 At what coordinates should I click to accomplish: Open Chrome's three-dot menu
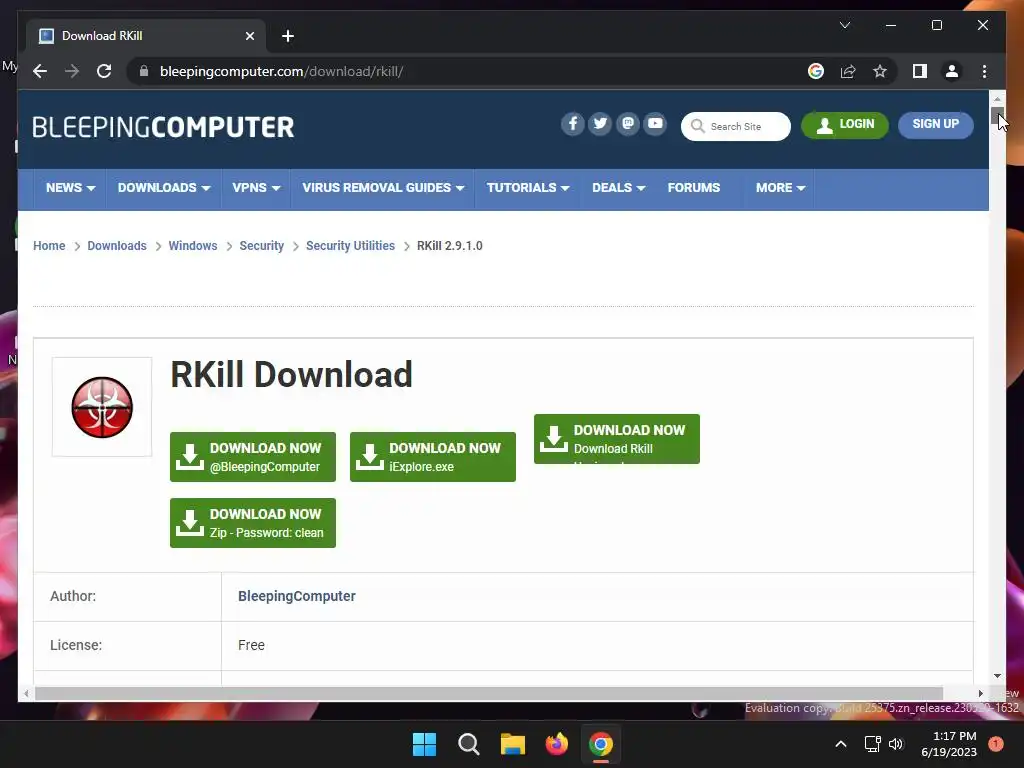point(984,71)
